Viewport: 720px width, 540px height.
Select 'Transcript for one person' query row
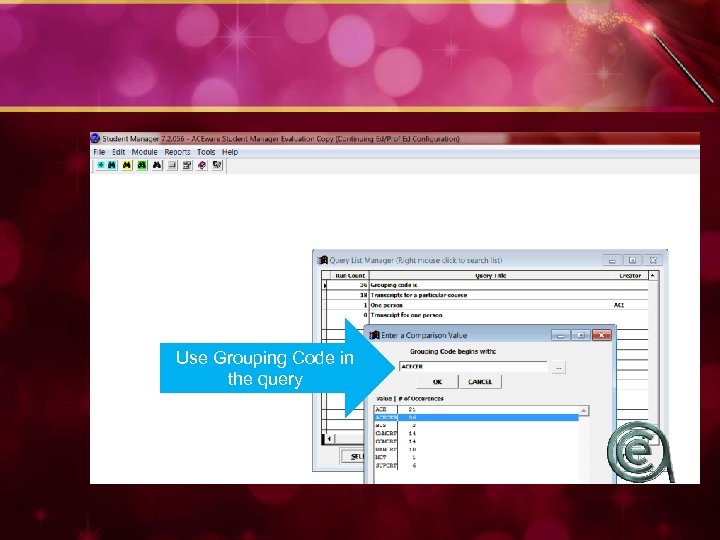[x=487, y=315]
